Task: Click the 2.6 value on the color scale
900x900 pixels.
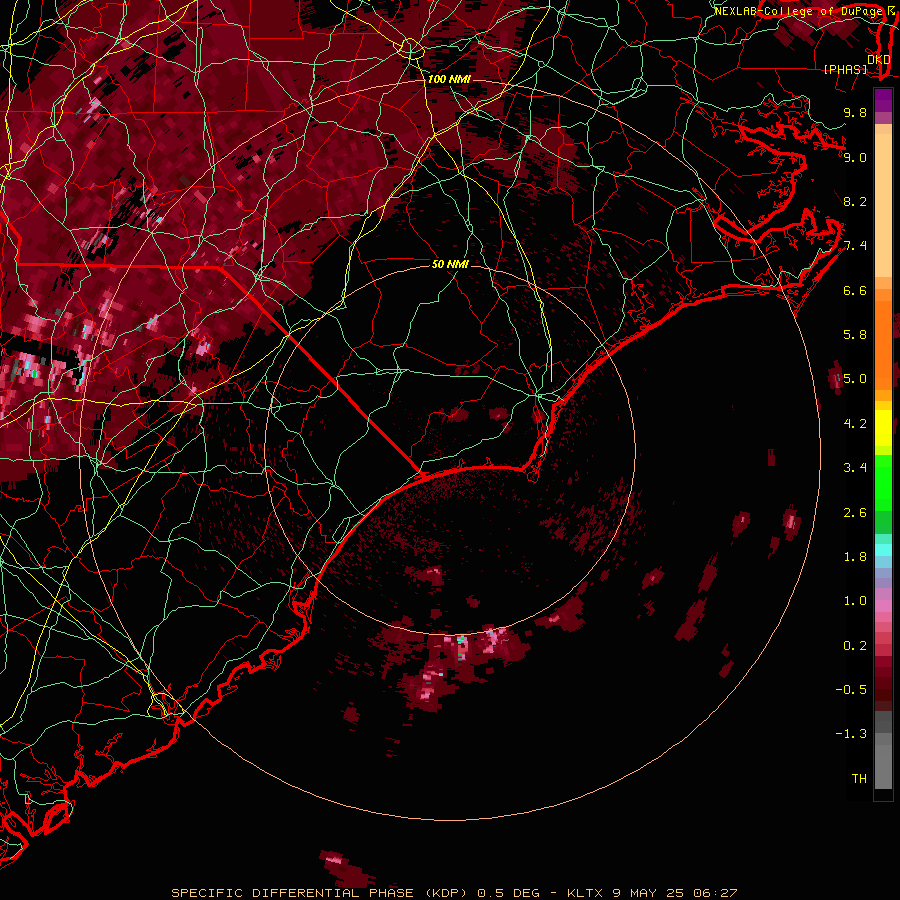Action: 855,513
